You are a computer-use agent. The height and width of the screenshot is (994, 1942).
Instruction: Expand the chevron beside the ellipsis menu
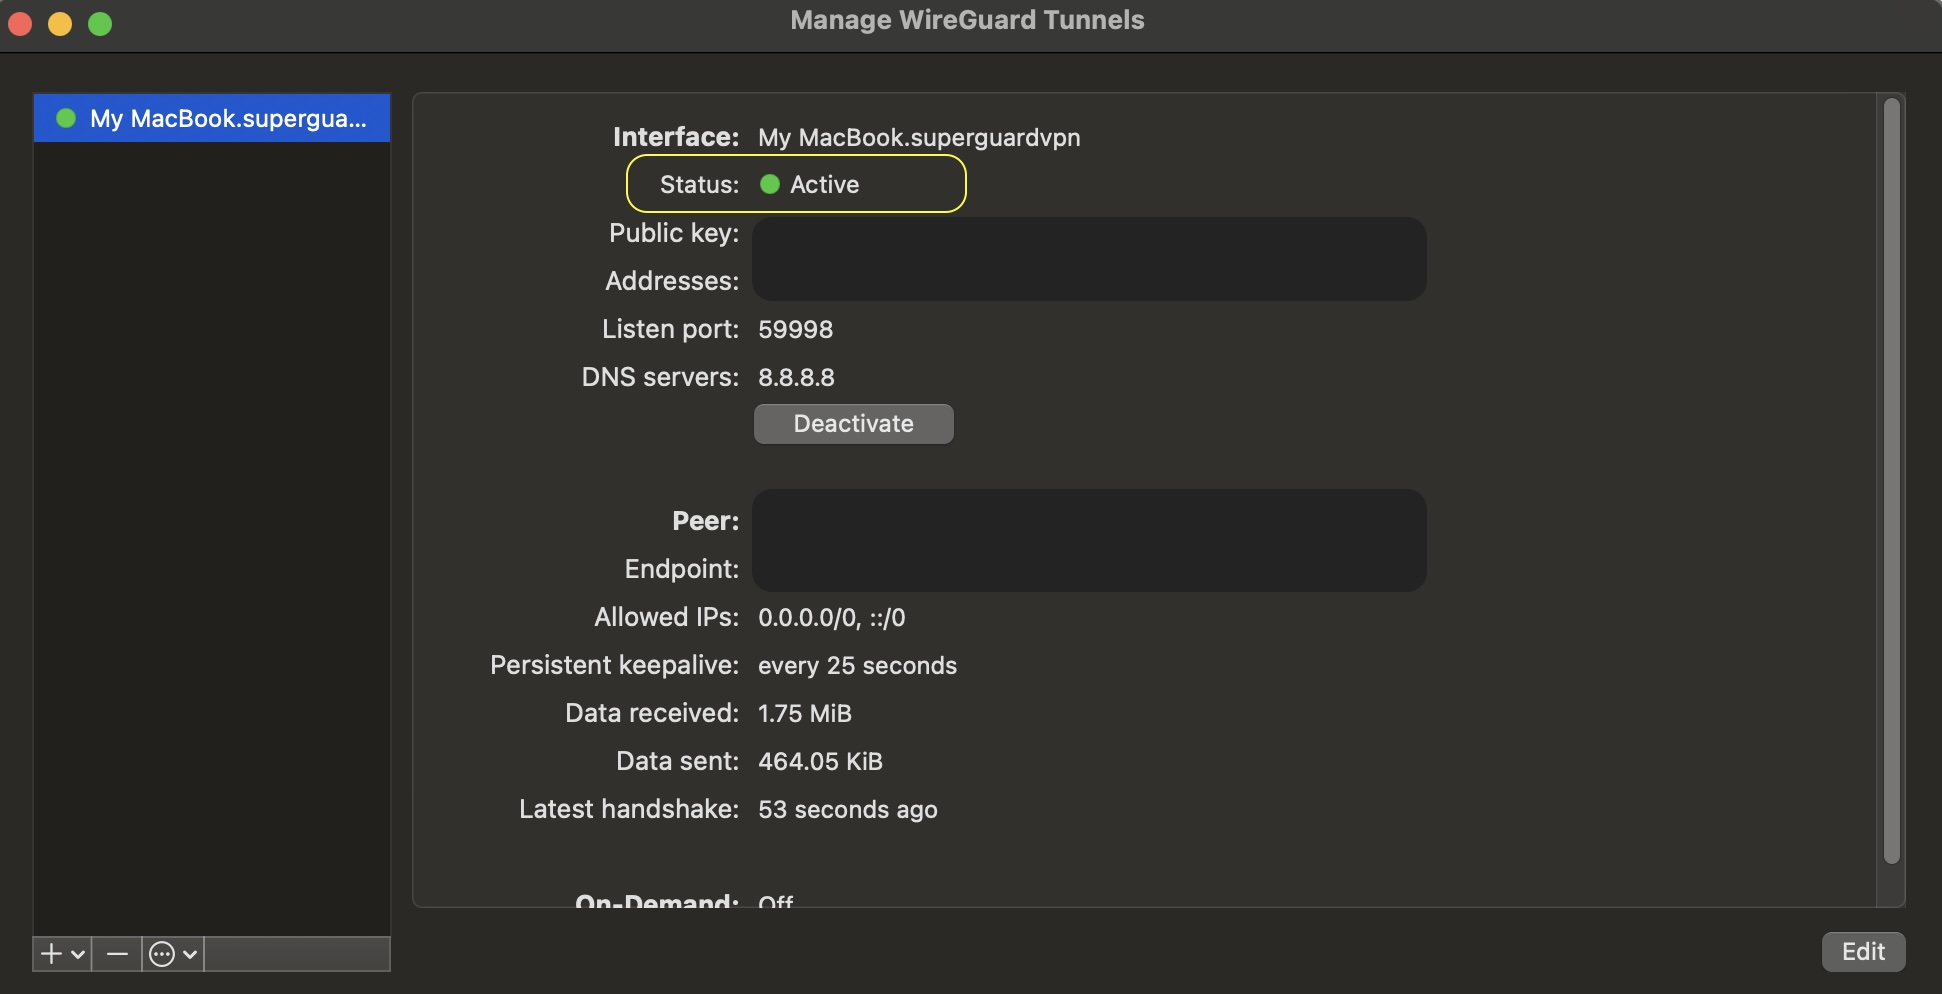coord(190,955)
